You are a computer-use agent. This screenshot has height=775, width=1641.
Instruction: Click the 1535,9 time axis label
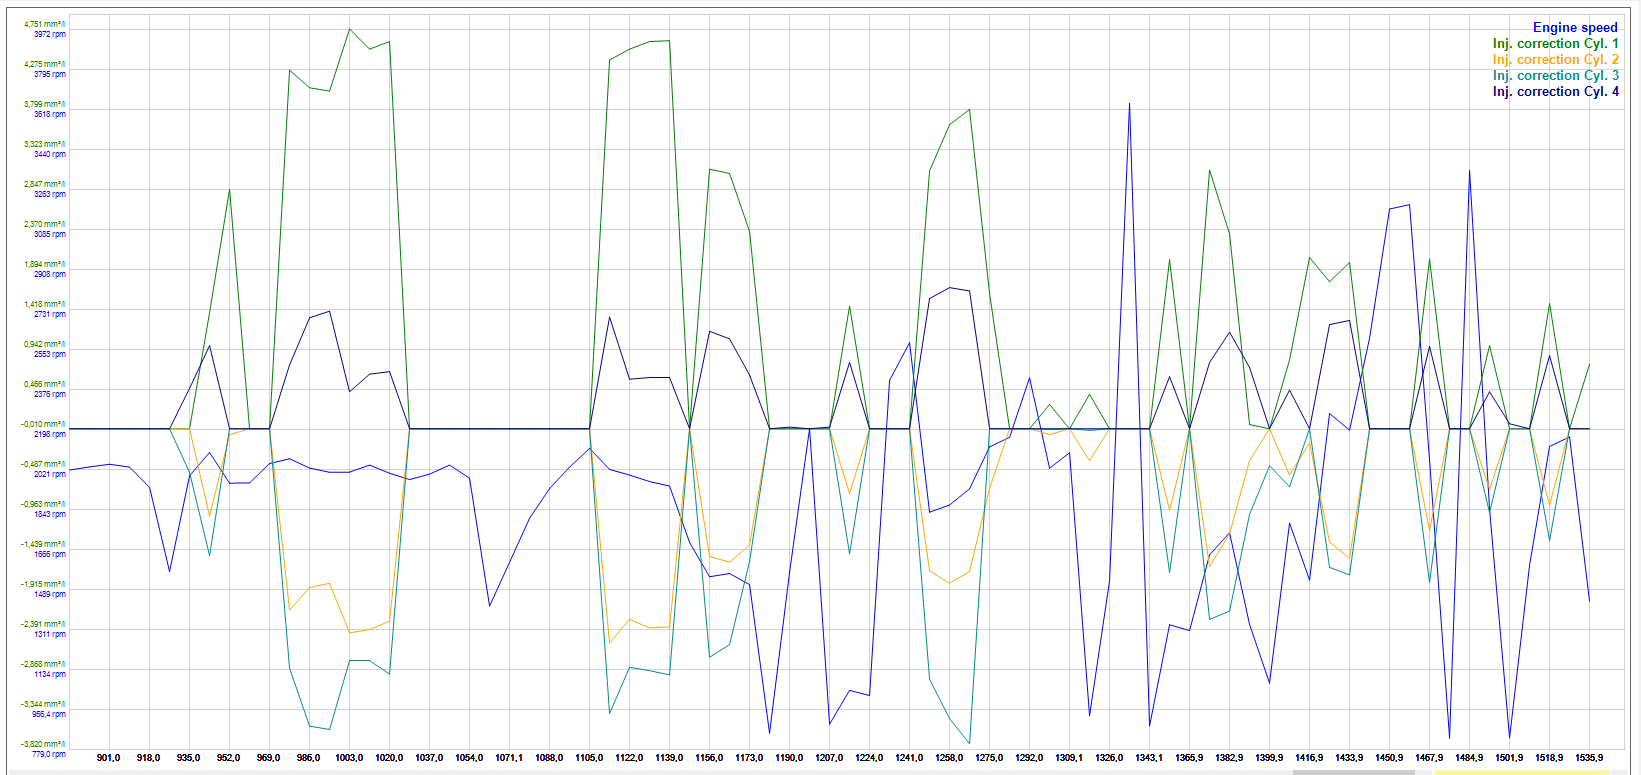[1588, 758]
